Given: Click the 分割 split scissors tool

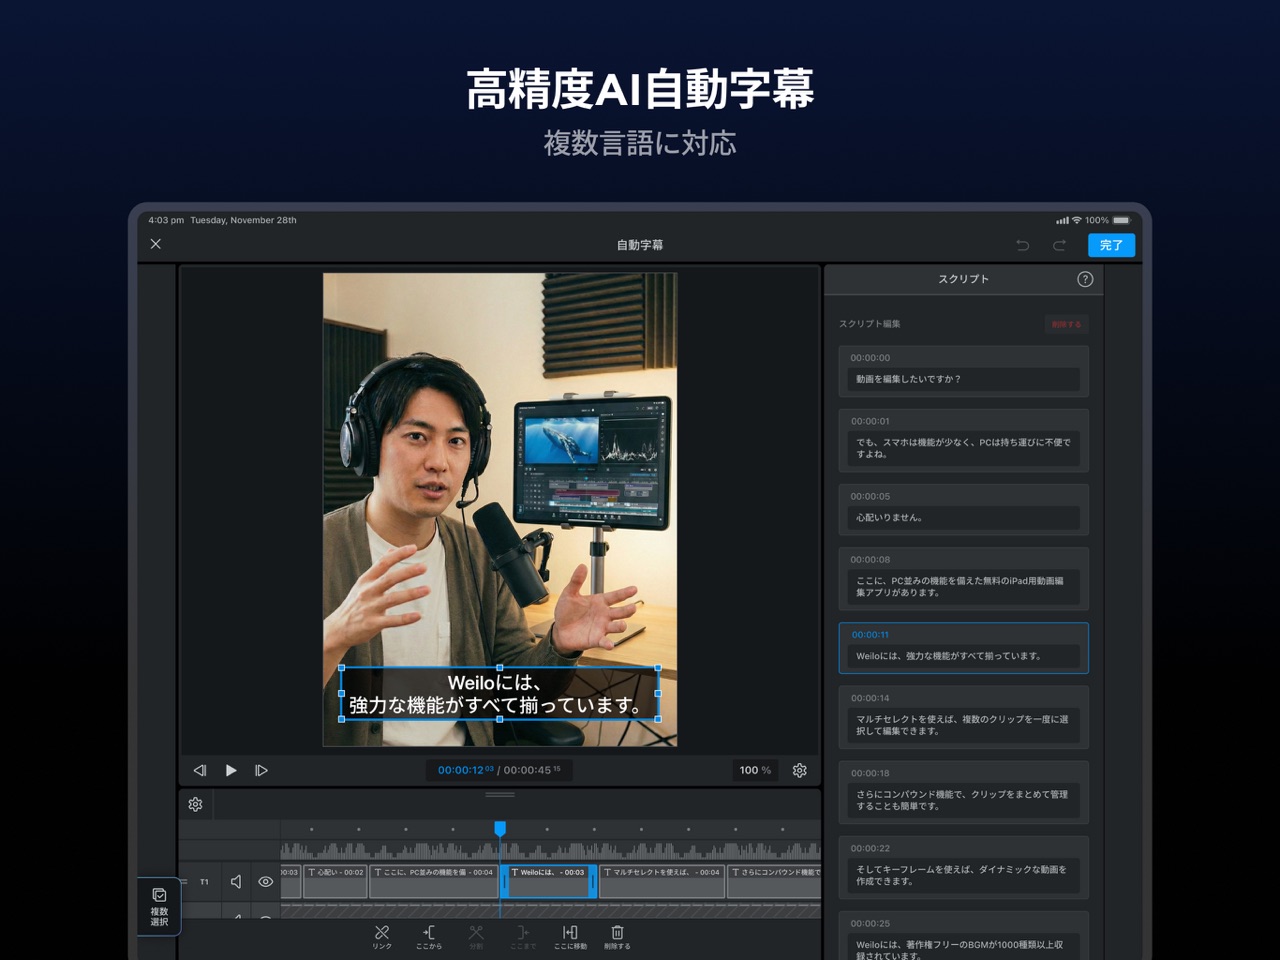Looking at the screenshot, I should click(476, 937).
